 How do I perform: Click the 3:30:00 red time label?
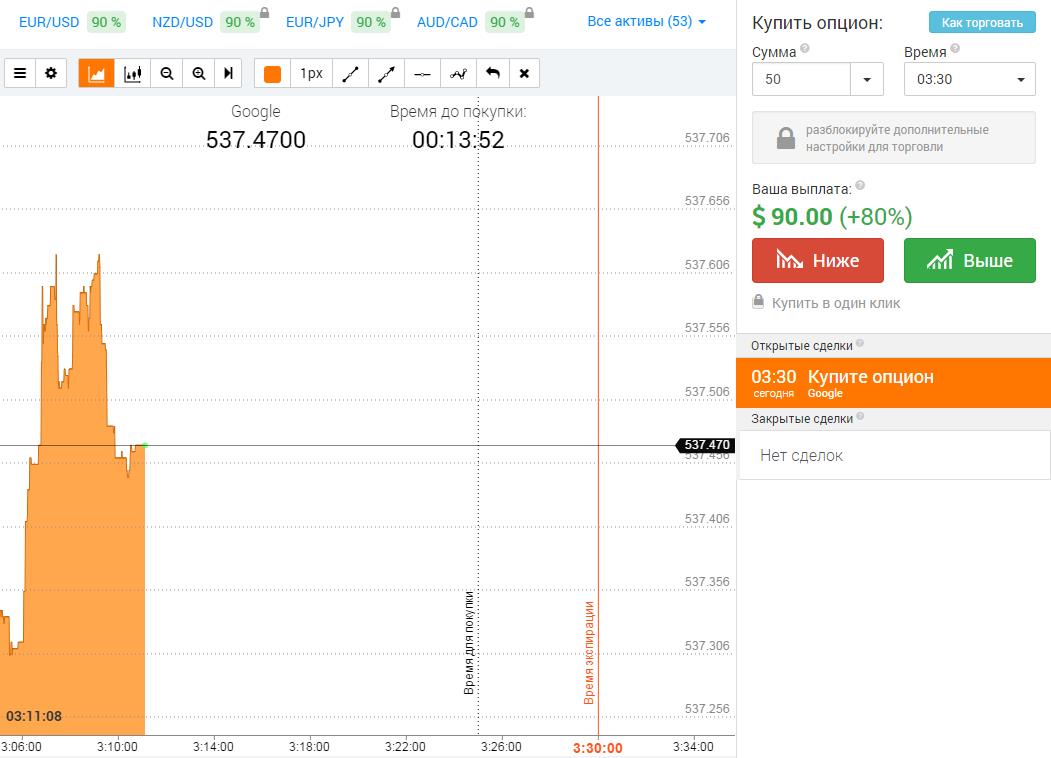[597, 748]
